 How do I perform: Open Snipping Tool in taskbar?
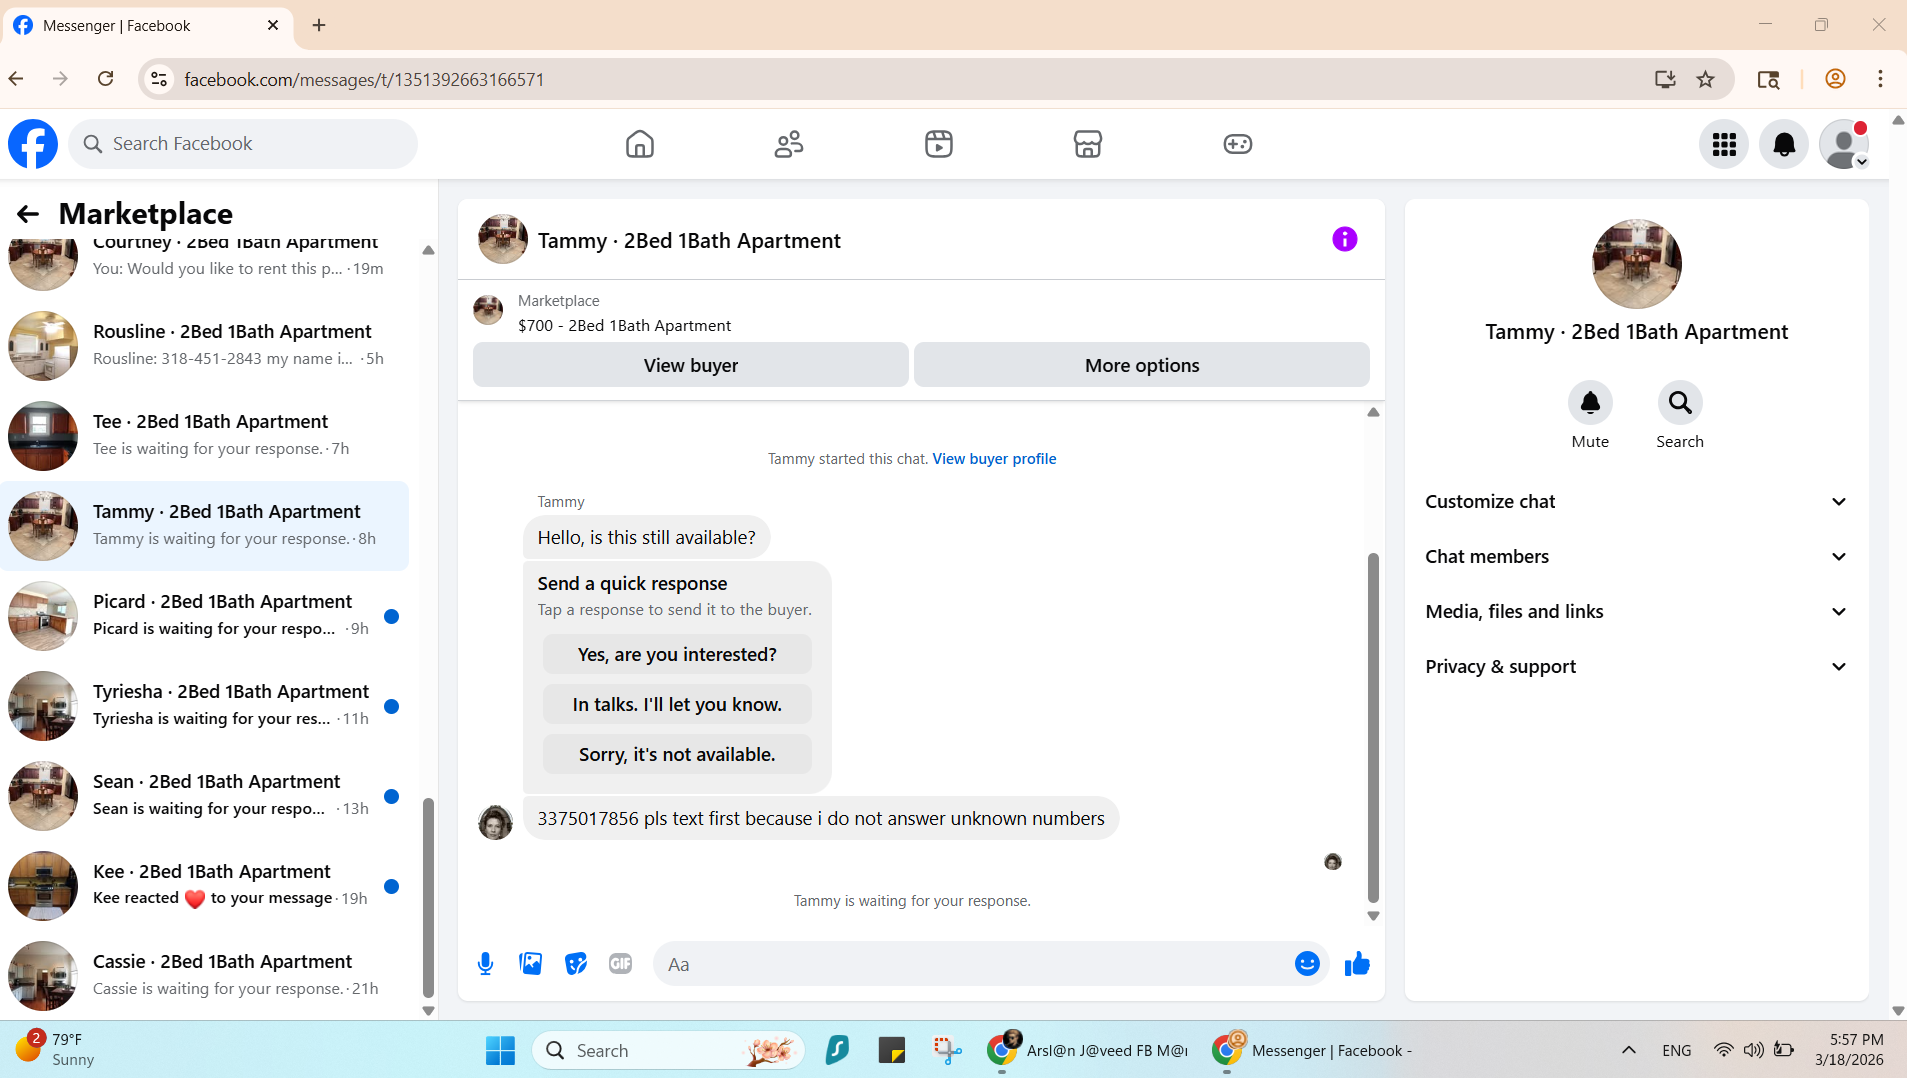[947, 1050]
